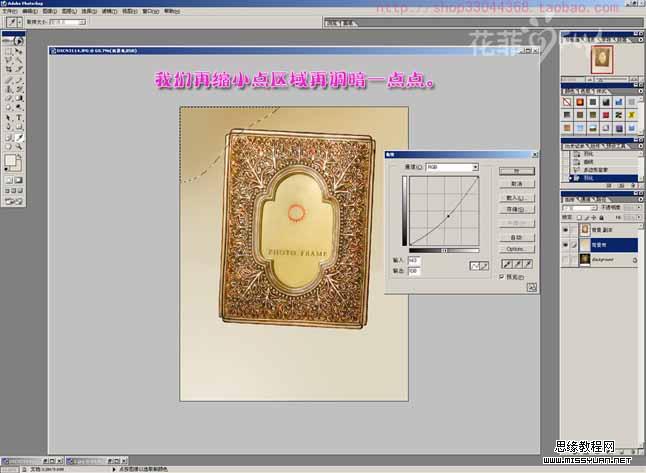646x473 pixels.
Task: Toggle lock transparent pixels in Layers panel
Action: pos(579,217)
